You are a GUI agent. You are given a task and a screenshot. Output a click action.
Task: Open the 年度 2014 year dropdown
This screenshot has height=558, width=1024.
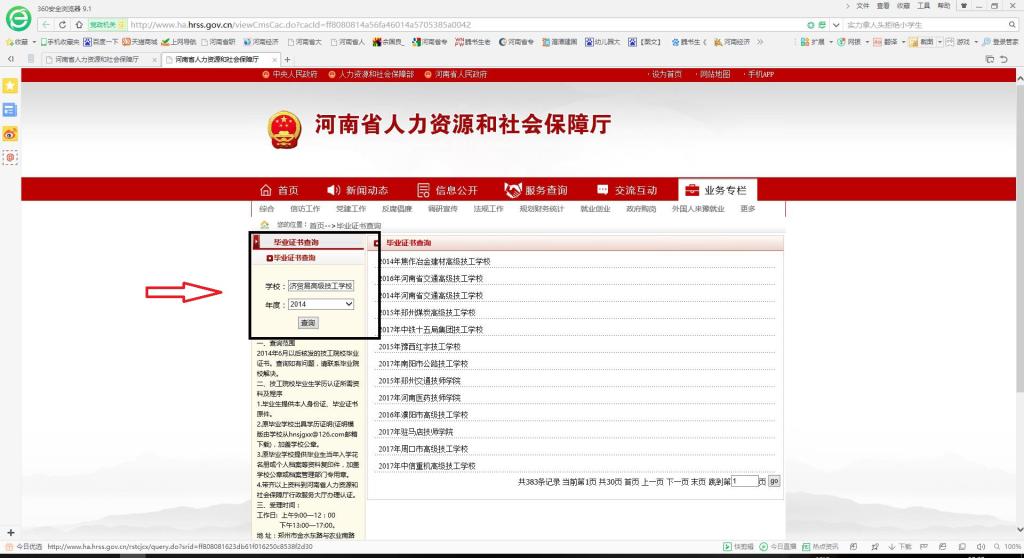pyautogui.click(x=321, y=304)
